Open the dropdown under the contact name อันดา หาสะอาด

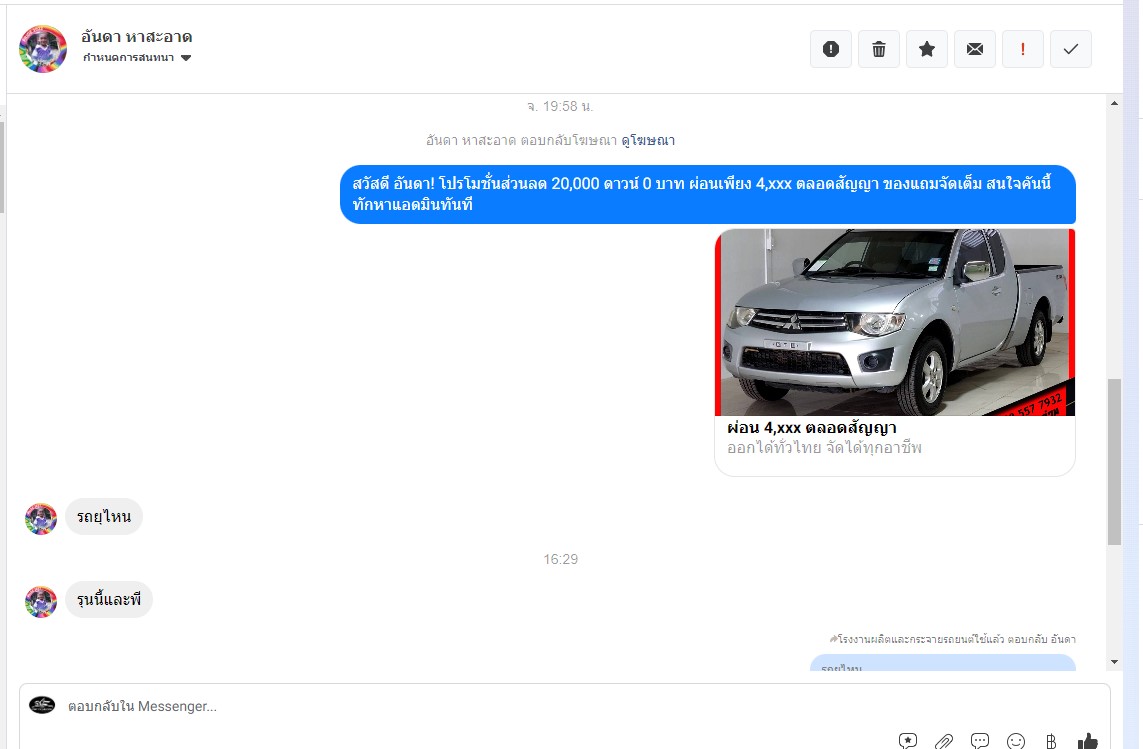[x=137, y=58]
